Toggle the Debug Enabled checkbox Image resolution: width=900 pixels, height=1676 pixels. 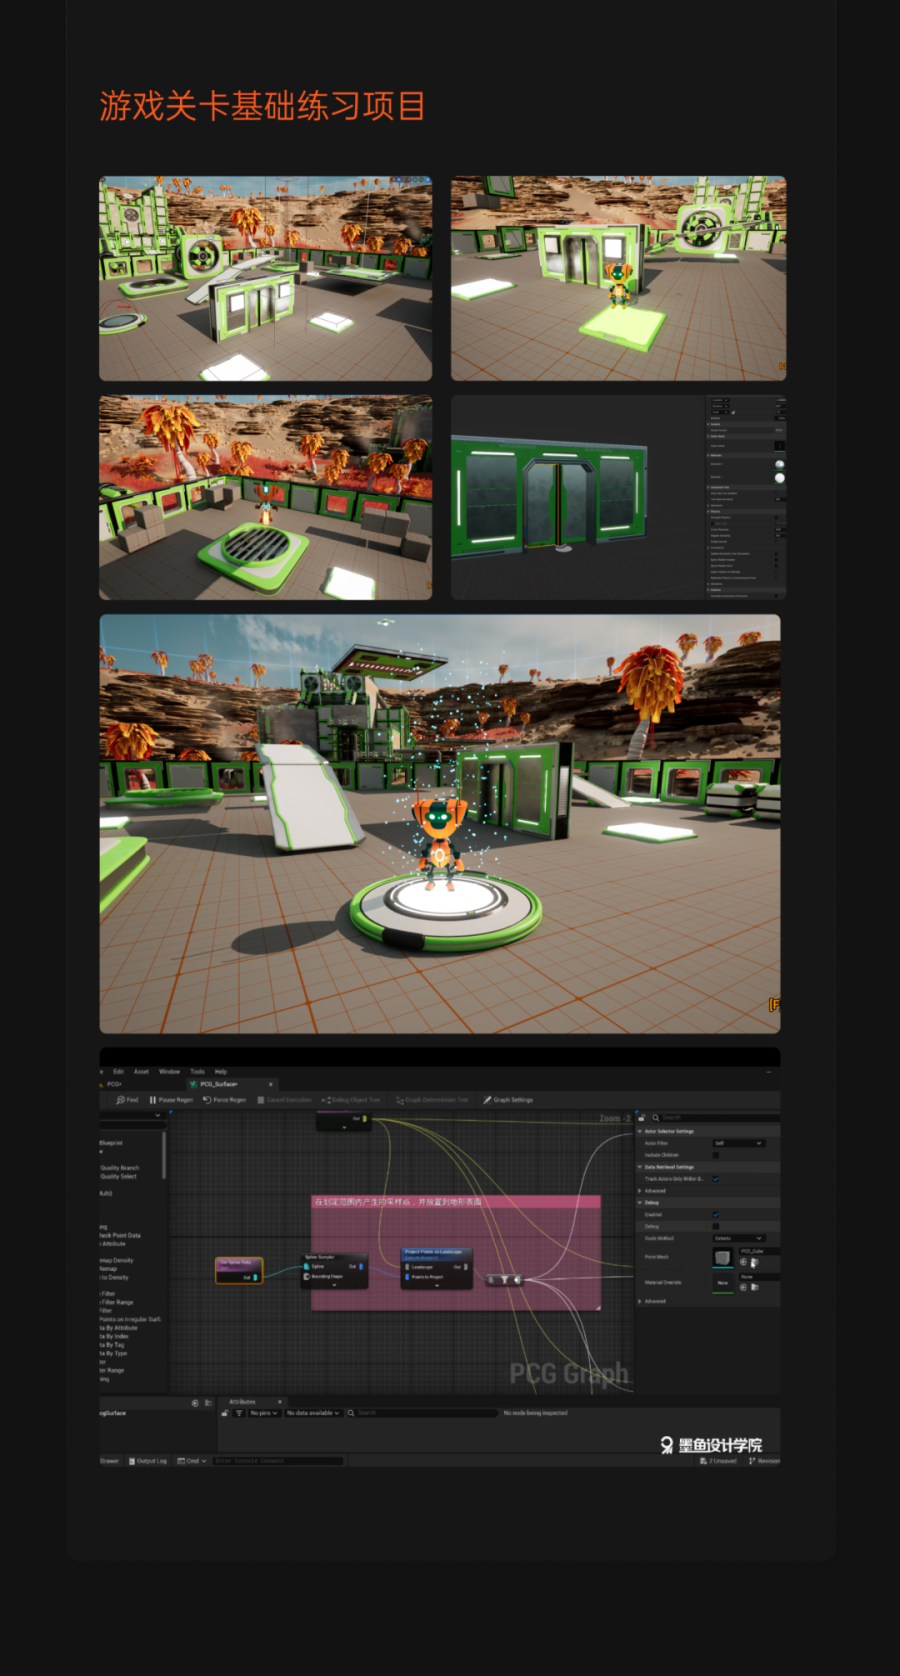[x=715, y=1214]
